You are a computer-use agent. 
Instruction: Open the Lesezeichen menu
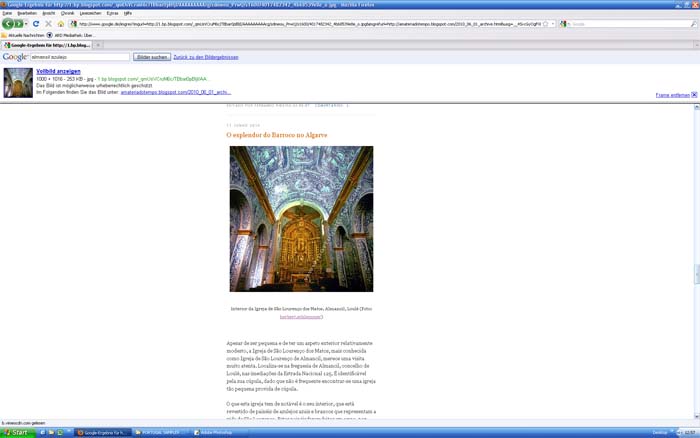click(x=91, y=13)
